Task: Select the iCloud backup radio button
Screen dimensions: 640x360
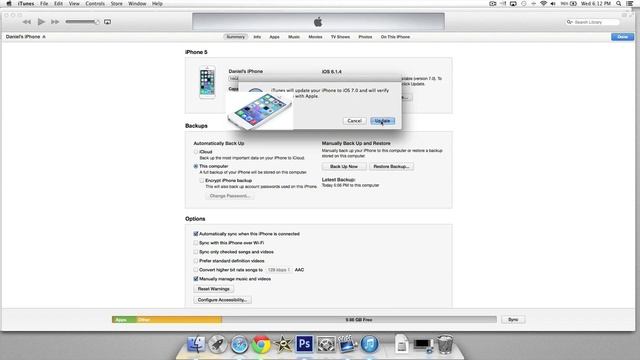Action: pyautogui.click(x=196, y=152)
